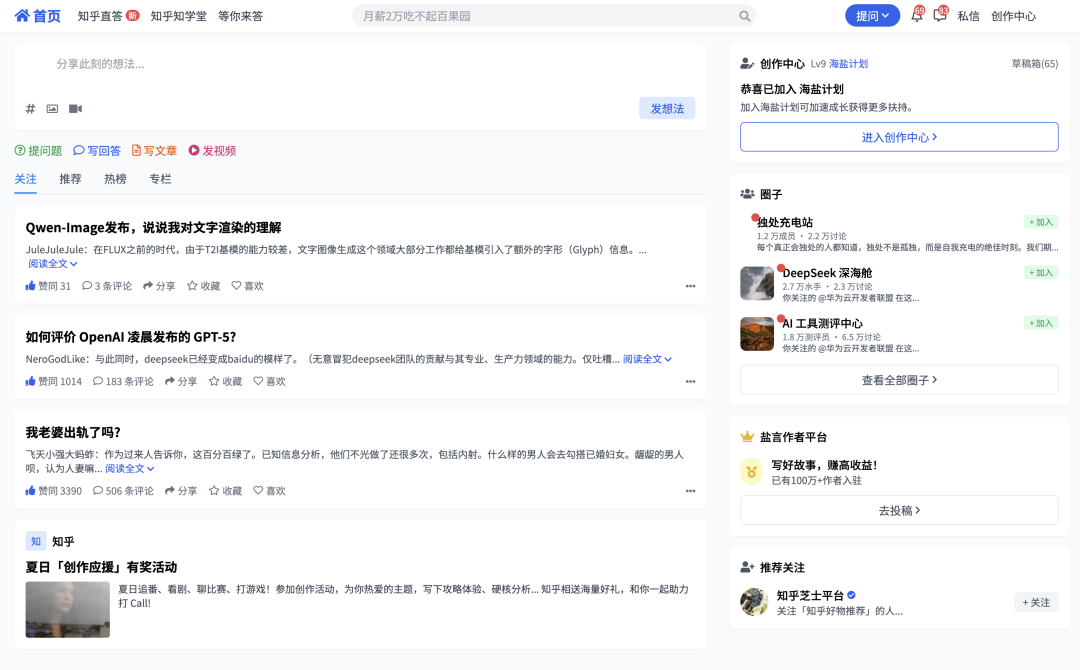Click the video upload icon below the composer

tap(75, 108)
